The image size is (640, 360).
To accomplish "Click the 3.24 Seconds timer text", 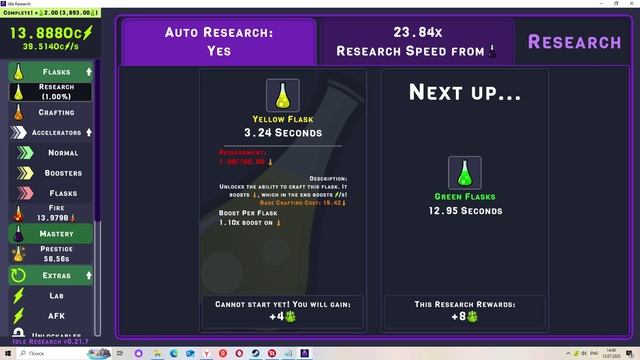I will click(283, 133).
